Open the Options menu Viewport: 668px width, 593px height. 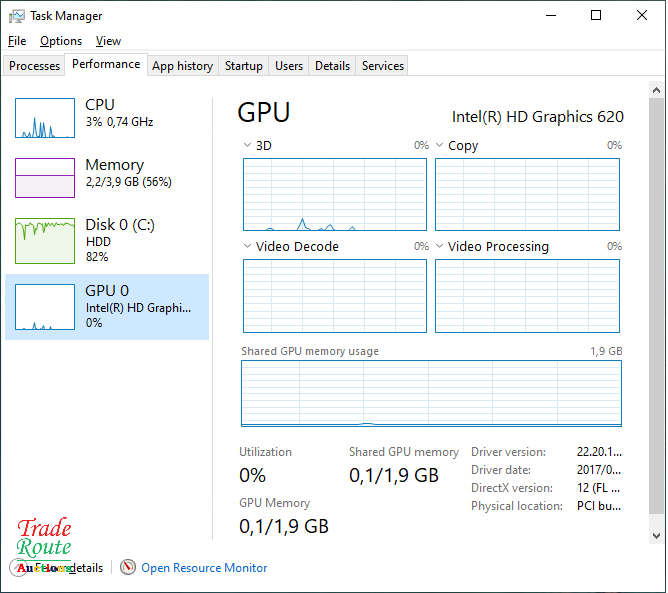tap(61, 41)
